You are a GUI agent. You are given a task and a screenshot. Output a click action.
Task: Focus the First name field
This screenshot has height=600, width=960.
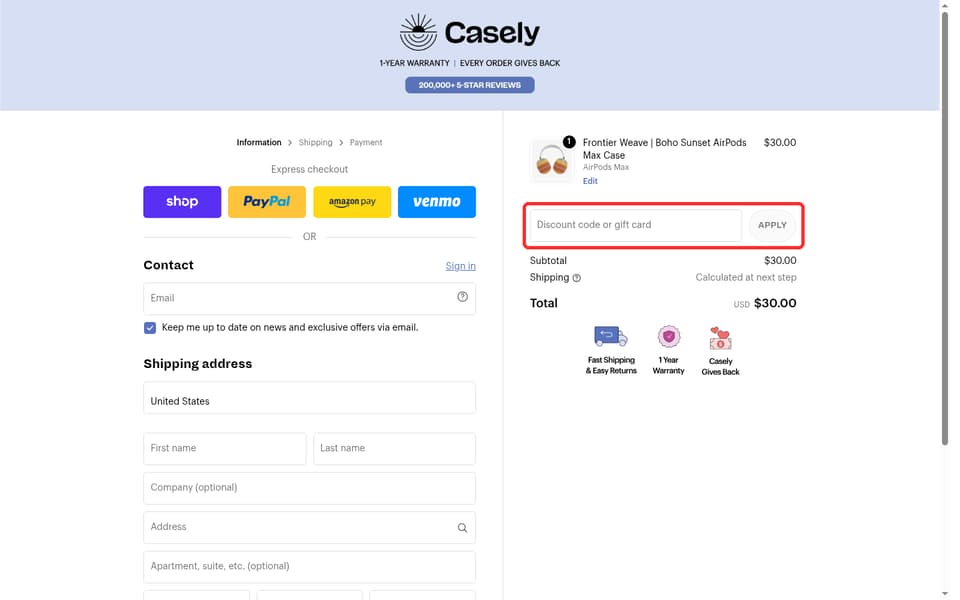[225, 448]
